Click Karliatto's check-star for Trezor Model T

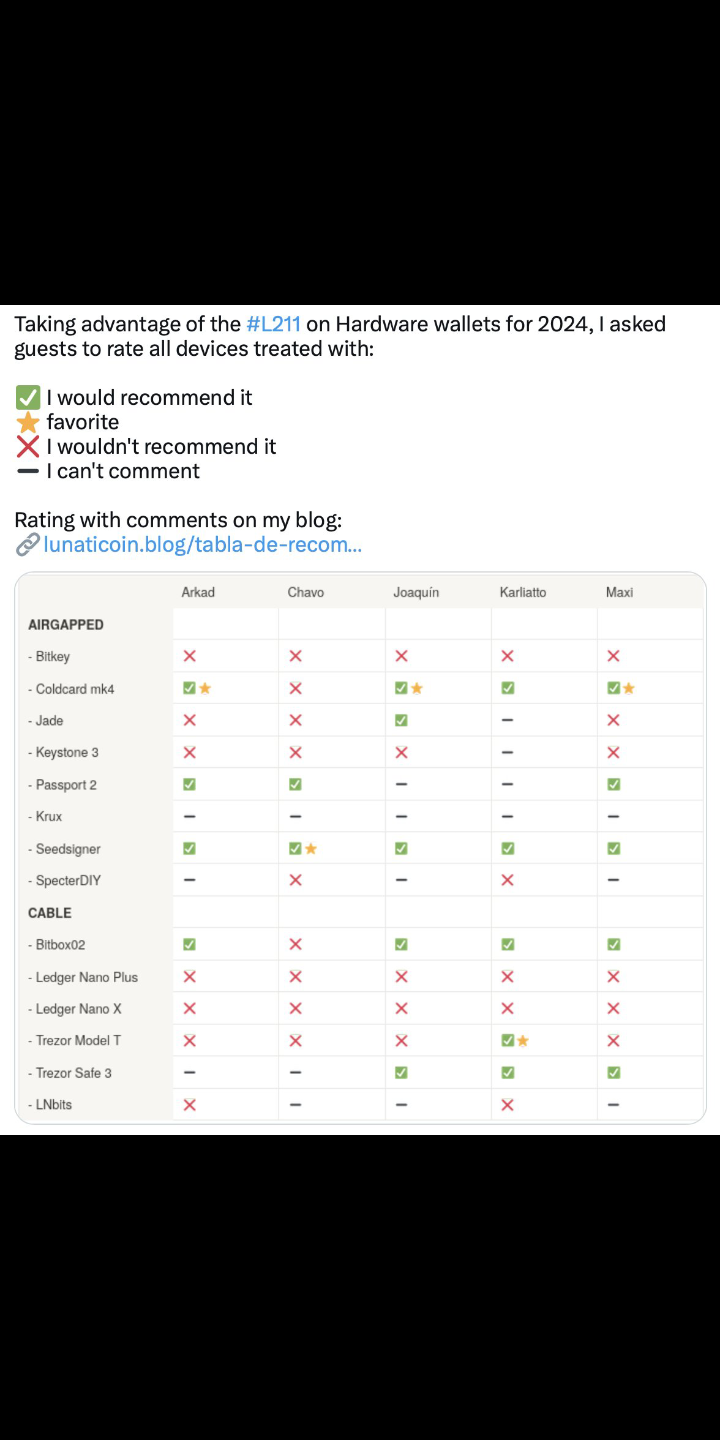coord(515,1041)
